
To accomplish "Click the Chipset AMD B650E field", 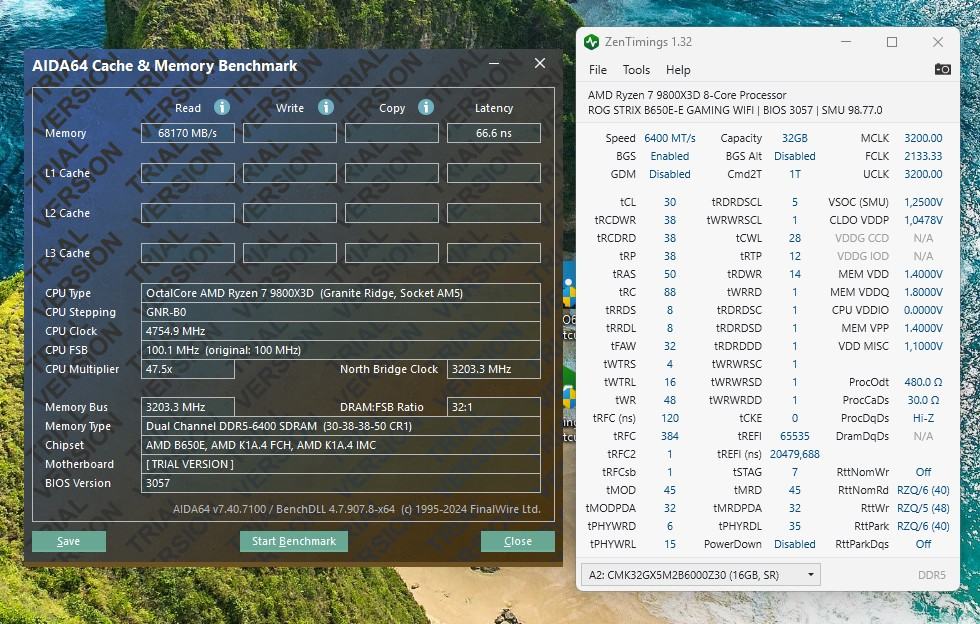I will coord(341,445).
